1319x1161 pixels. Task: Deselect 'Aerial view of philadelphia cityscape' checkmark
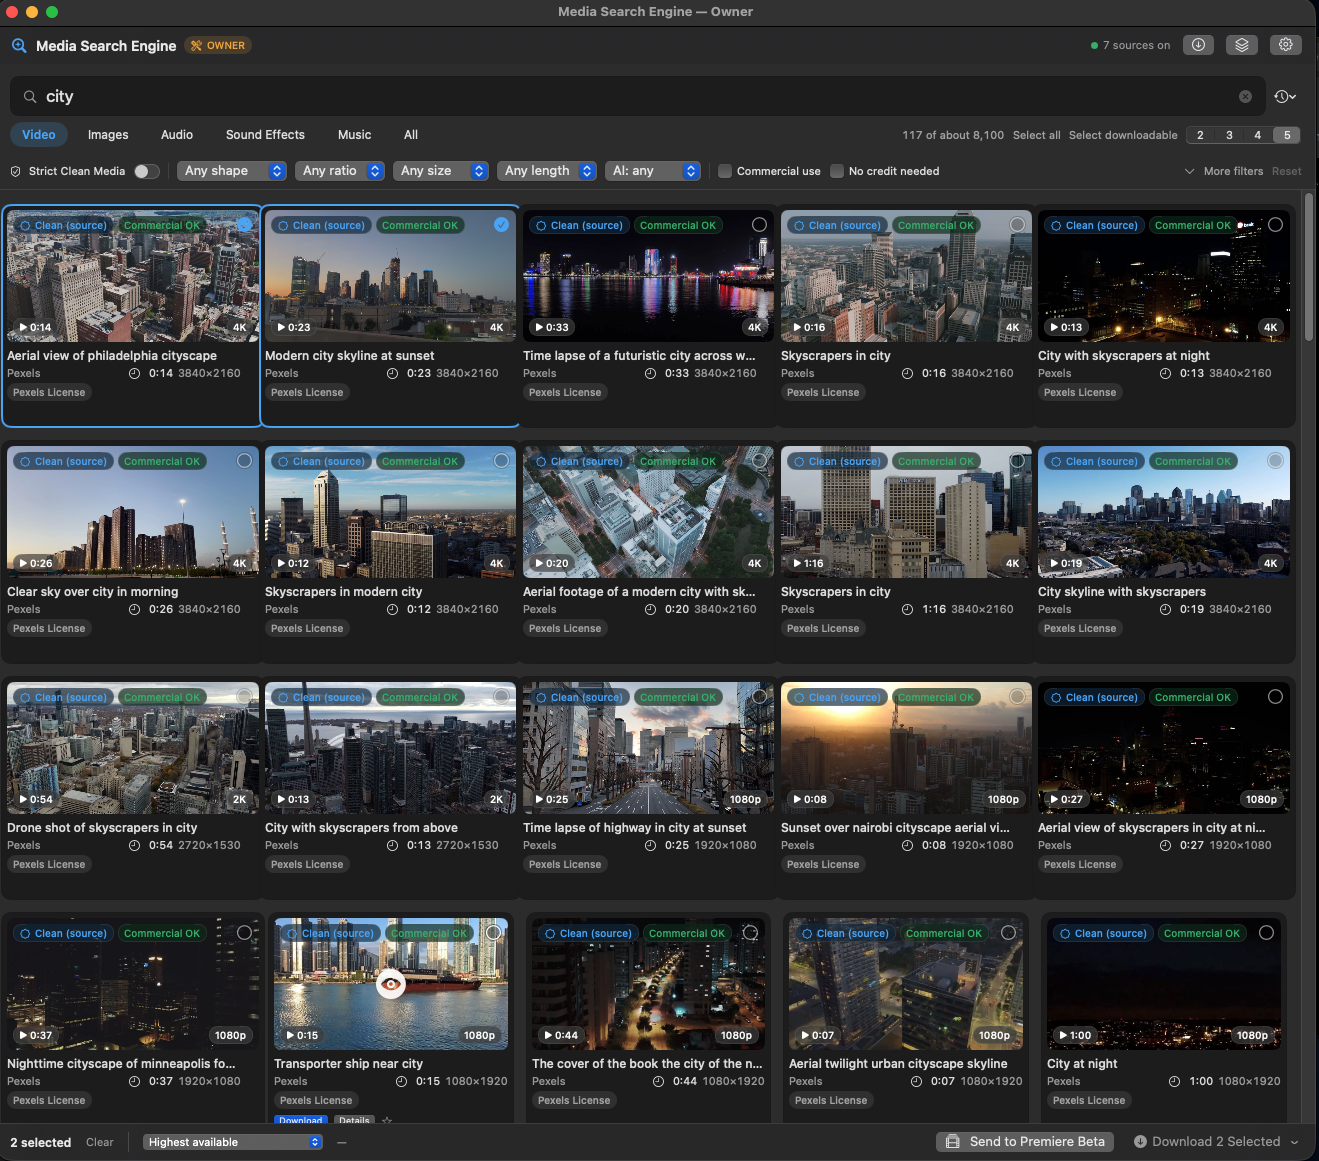click(244, 225)
